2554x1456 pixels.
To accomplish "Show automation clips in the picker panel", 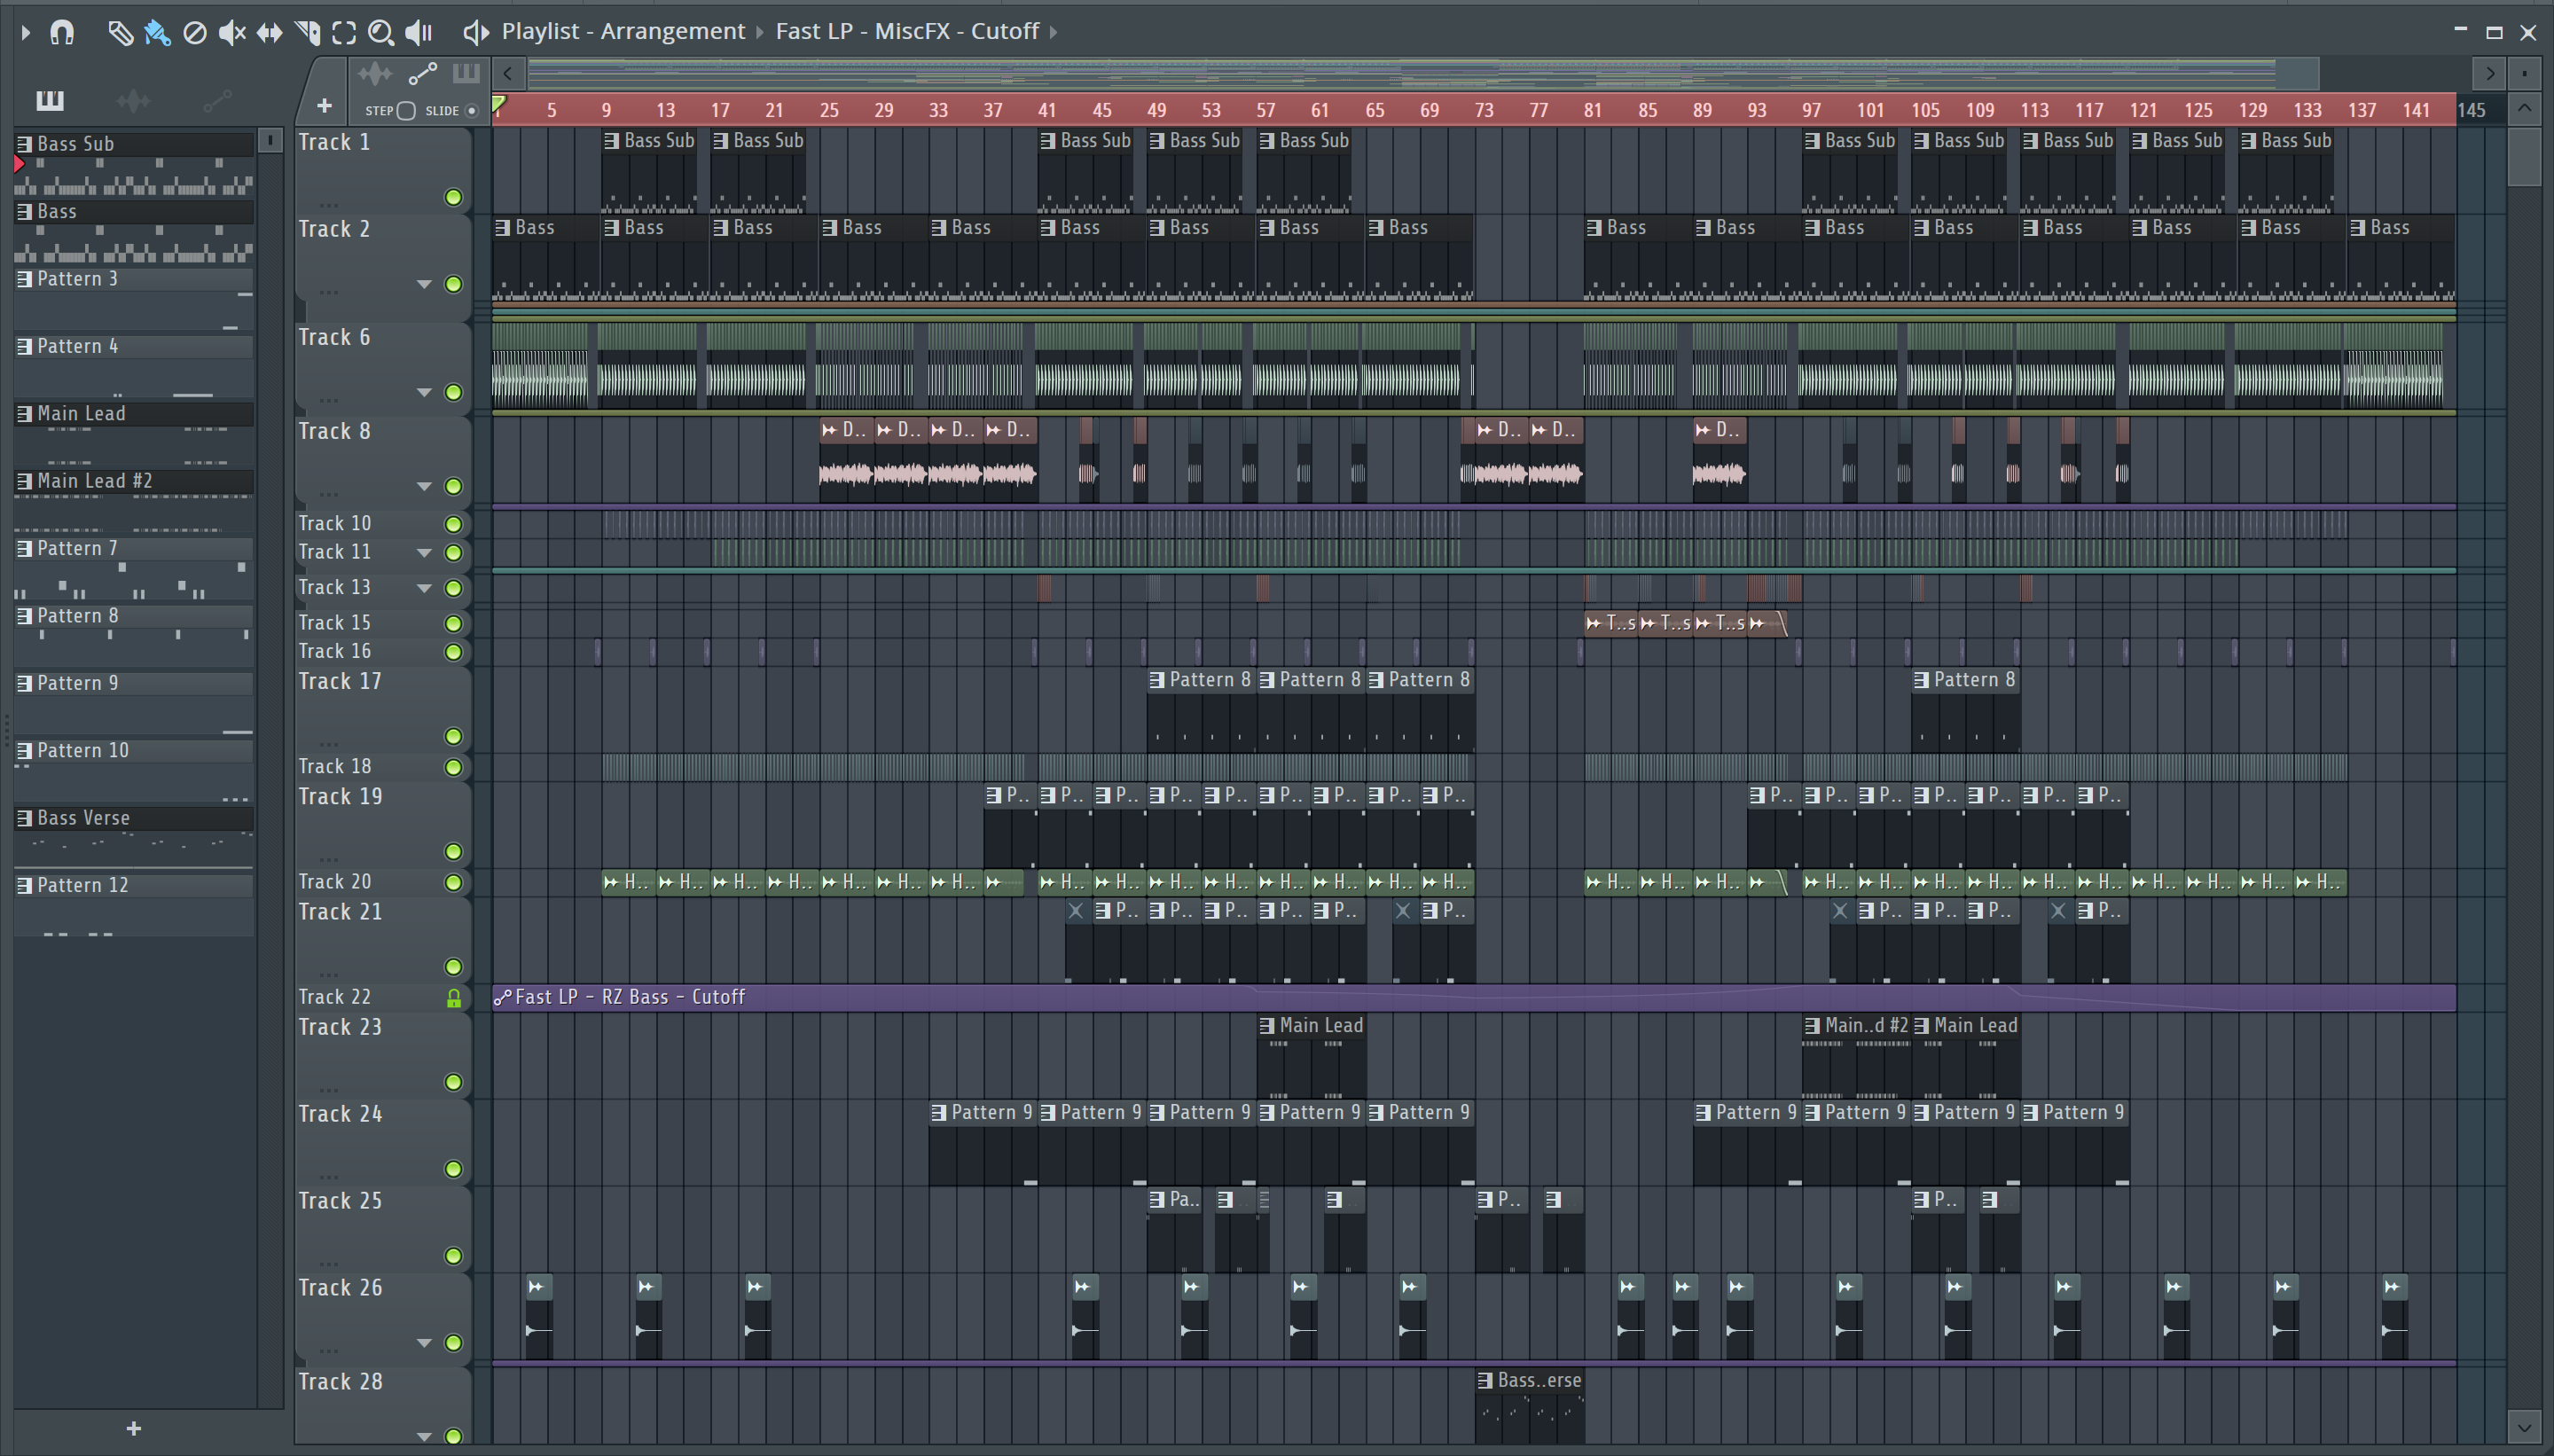I will (217, 100).
